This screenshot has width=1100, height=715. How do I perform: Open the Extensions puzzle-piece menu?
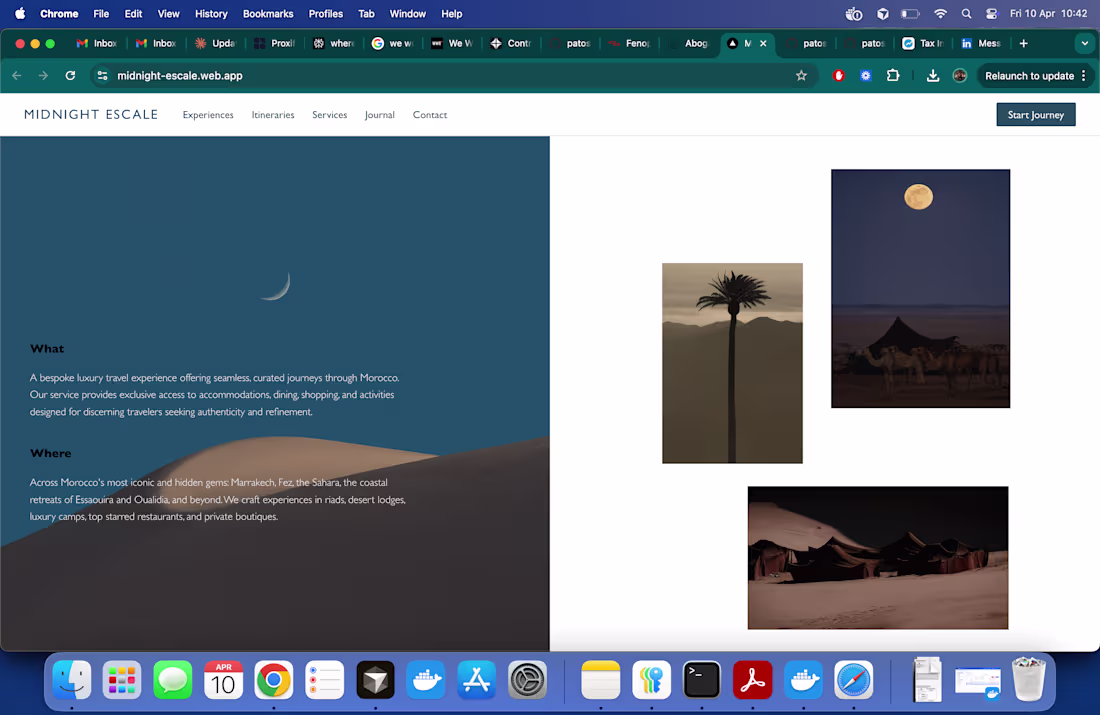(893, 75)
